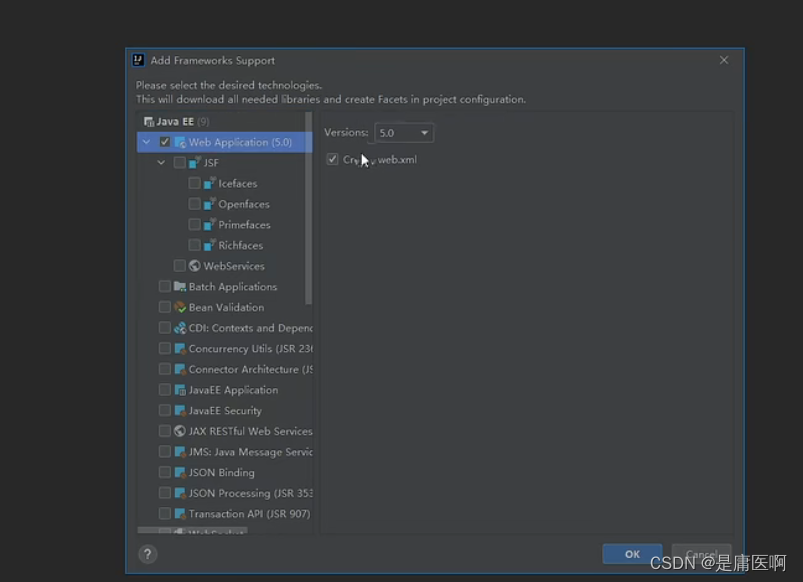Check the JavaEE Application checkbox

(x=164, y=390)
